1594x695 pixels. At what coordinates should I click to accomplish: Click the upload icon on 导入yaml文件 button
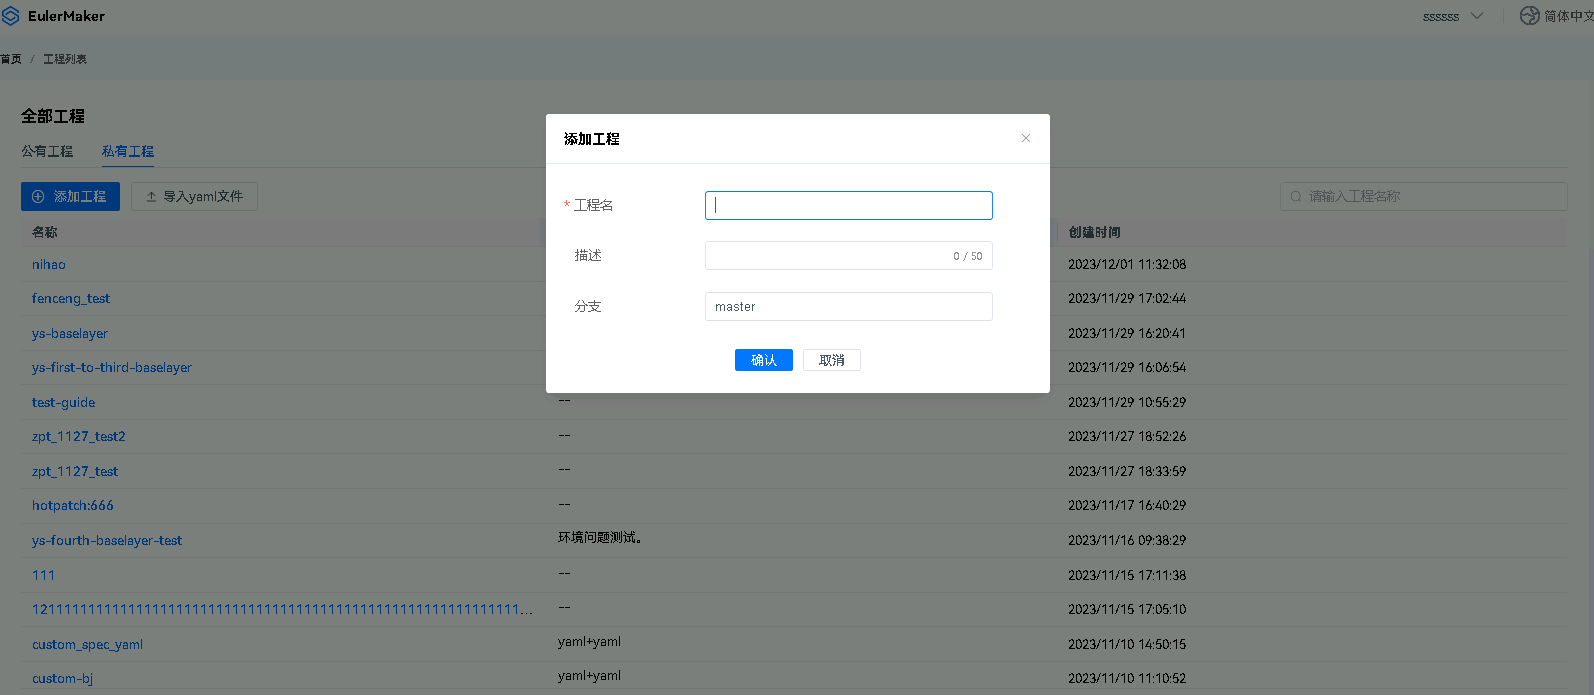pyautogui.click(x=151, y=197)
